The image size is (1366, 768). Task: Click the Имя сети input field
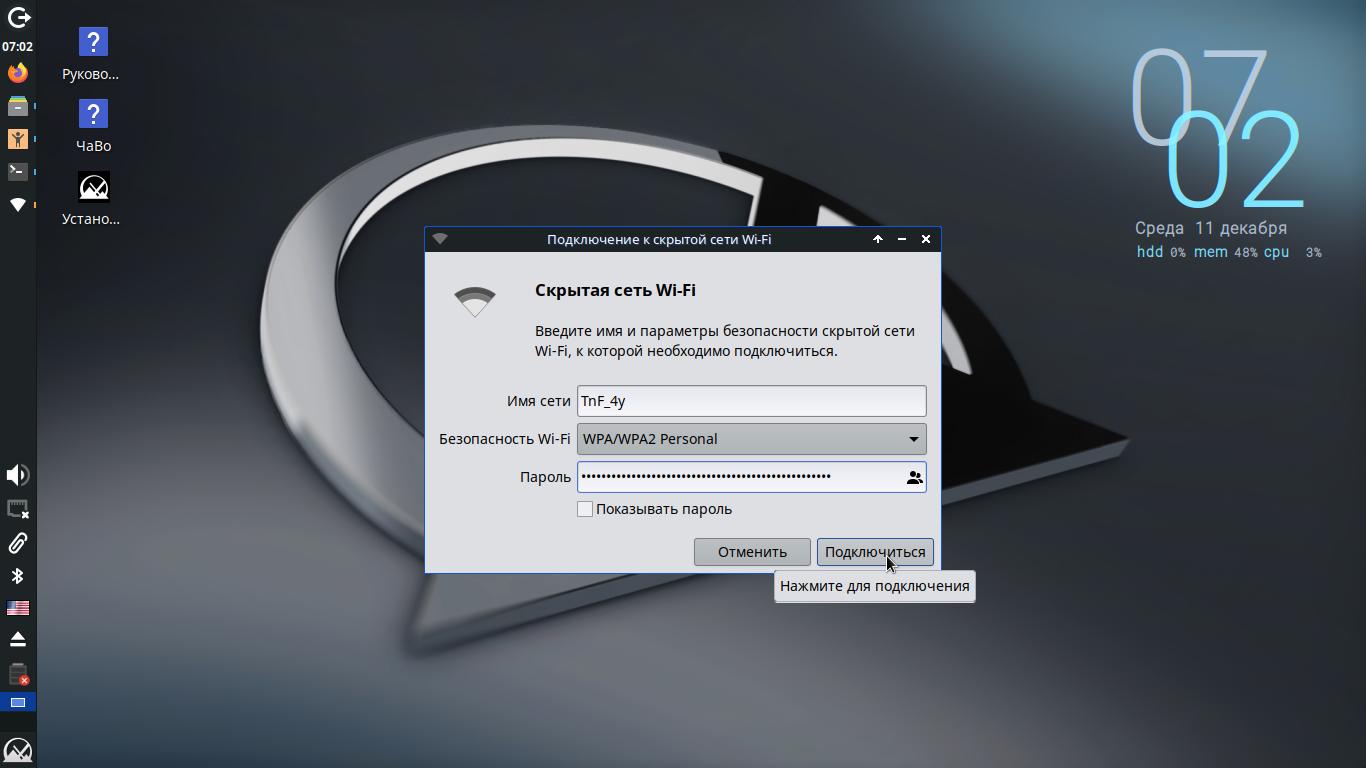(752, 401)
